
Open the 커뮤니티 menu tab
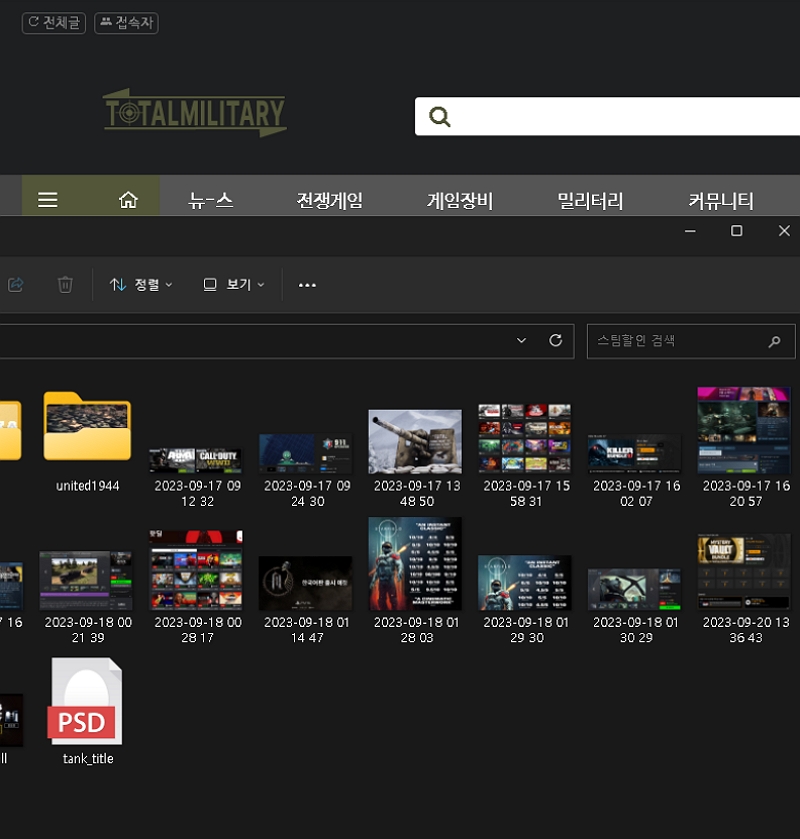coord(721,201)
